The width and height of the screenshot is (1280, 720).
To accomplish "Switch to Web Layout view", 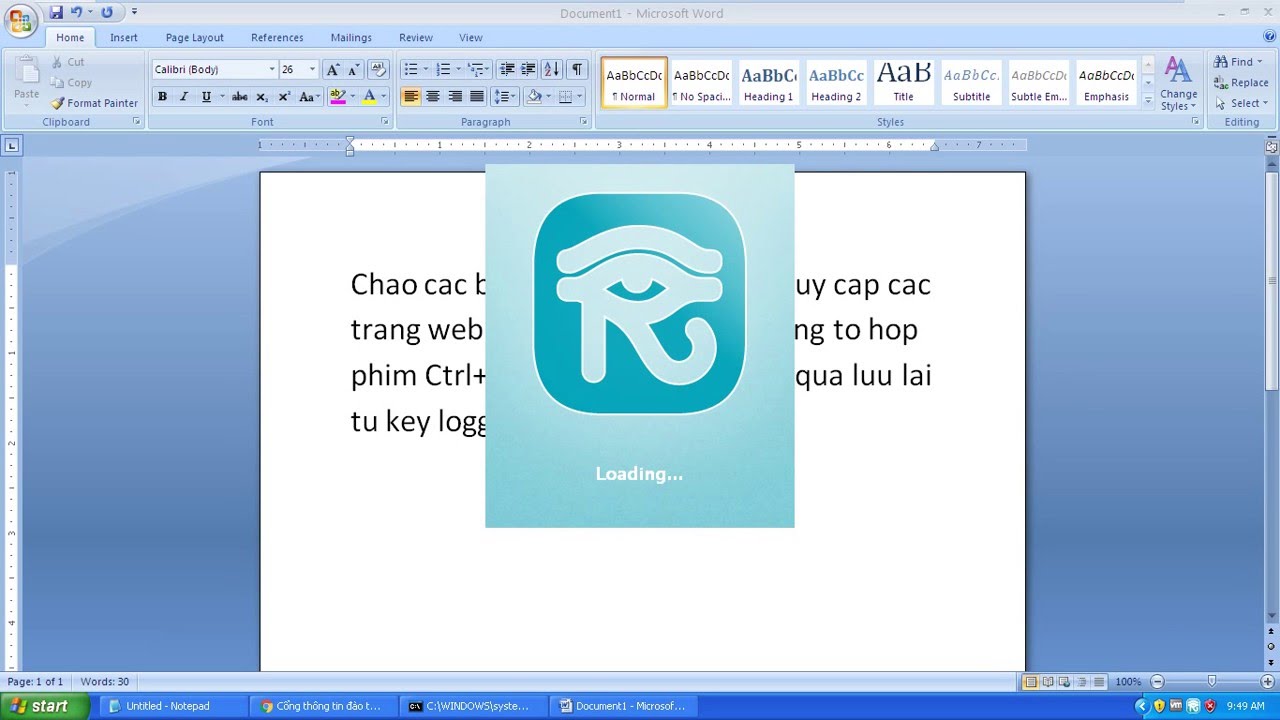I will pyautogui.click(x=1065, y=682).
